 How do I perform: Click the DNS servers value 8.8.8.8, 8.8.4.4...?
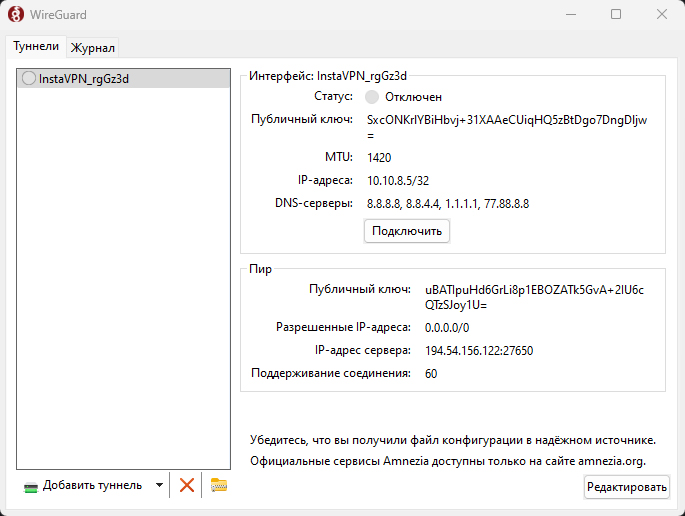[448, 204]
